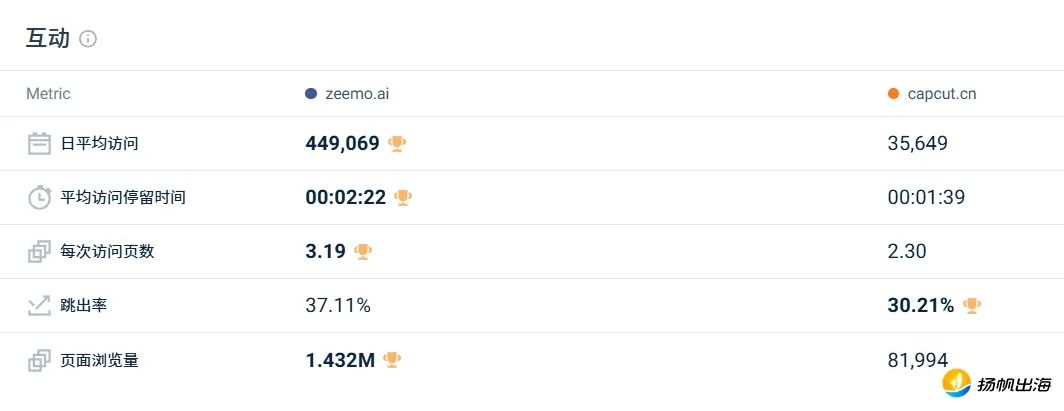This screenshot has width=1064, height=411.
Task: Click the 日平均访问 row label
Action: tap(99, 144)
